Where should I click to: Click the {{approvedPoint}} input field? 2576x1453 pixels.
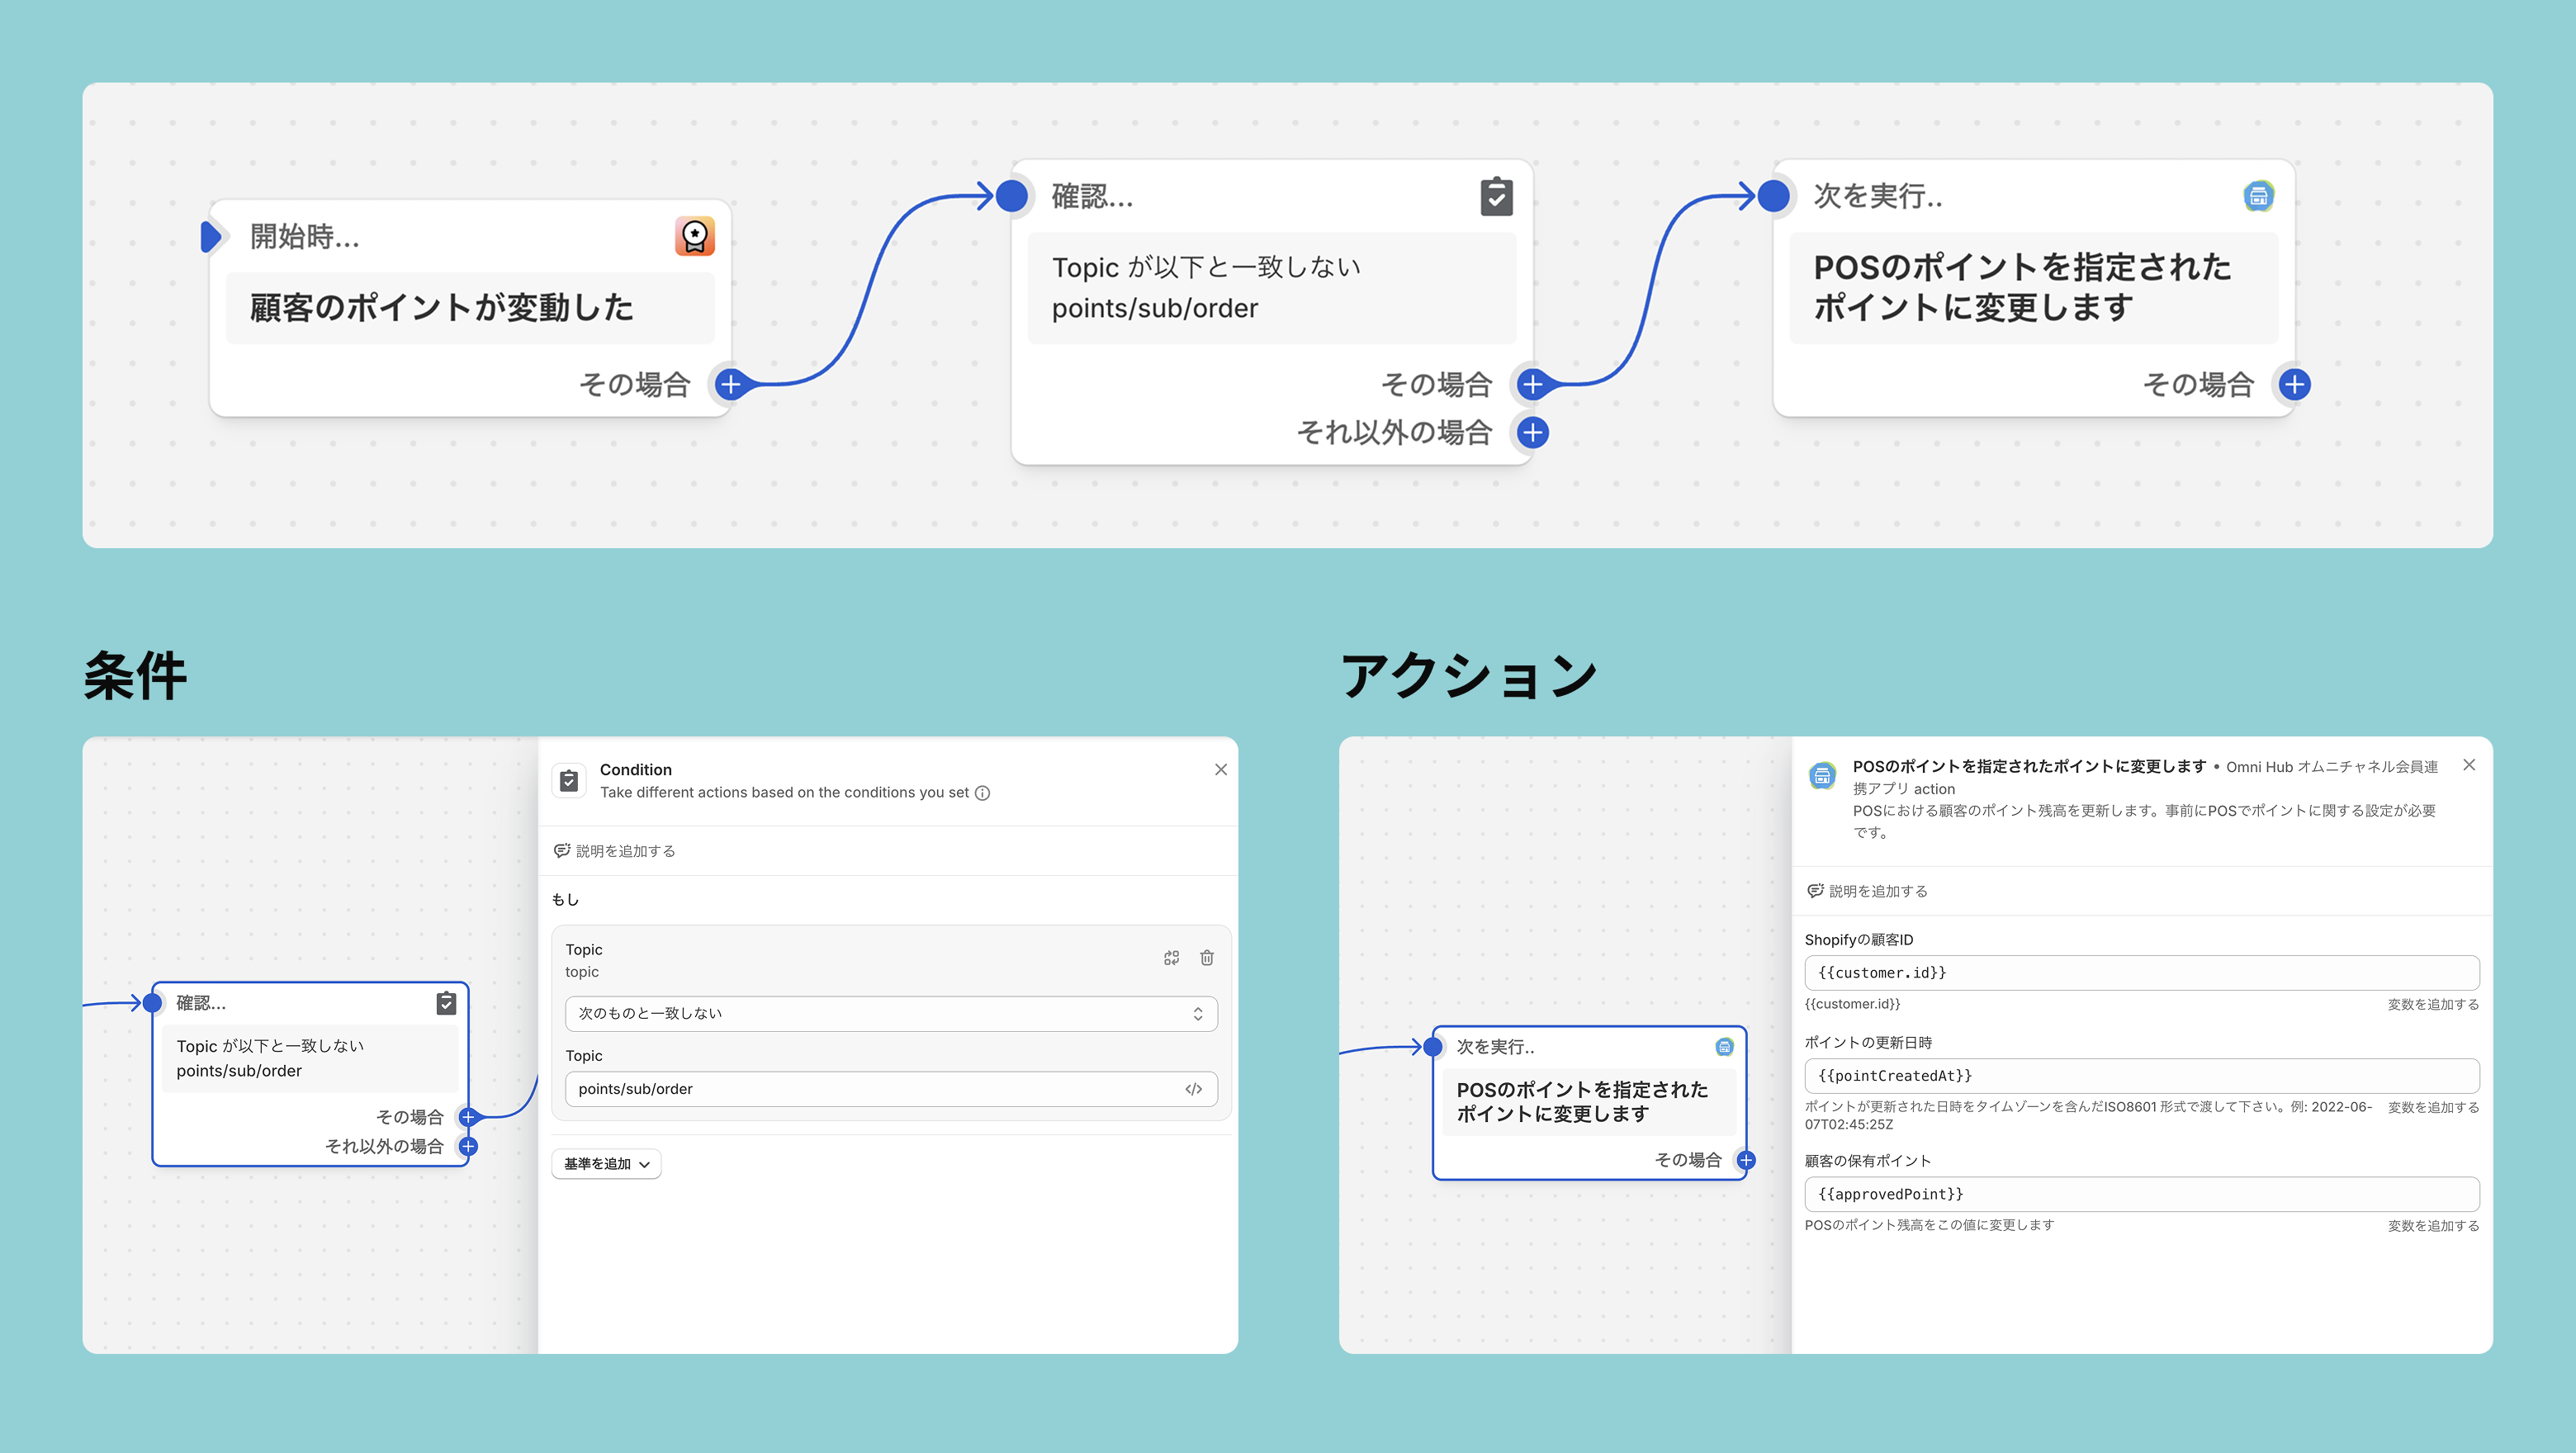[x=2140, y=1194]
